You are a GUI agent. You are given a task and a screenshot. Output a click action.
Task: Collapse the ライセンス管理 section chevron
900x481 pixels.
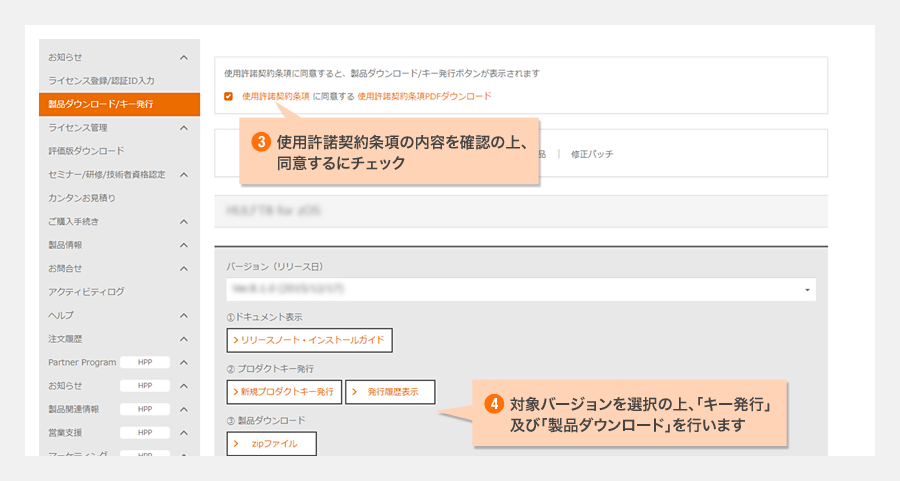(184, 128)
